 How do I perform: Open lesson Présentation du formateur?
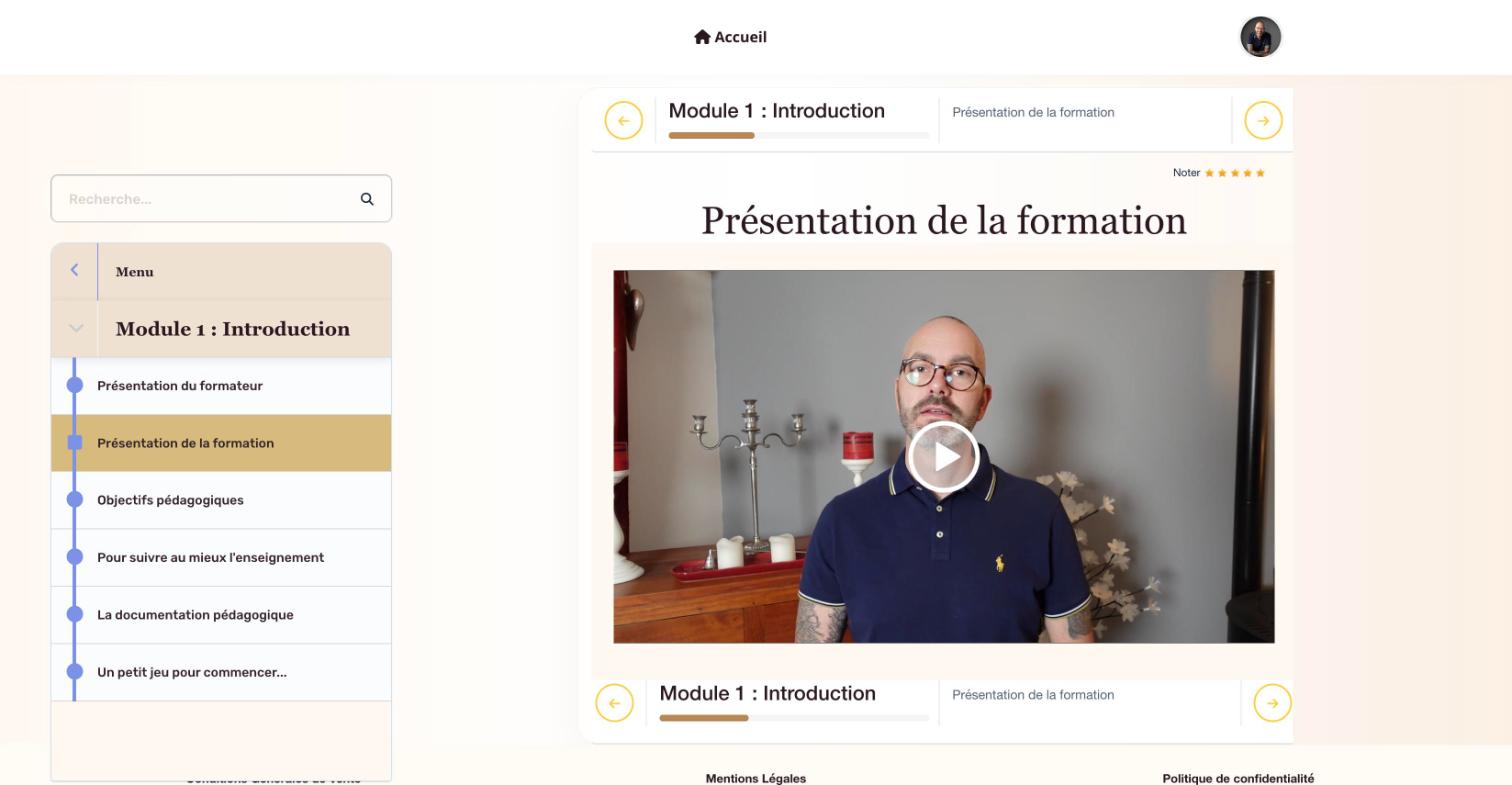tap(221, 386)
